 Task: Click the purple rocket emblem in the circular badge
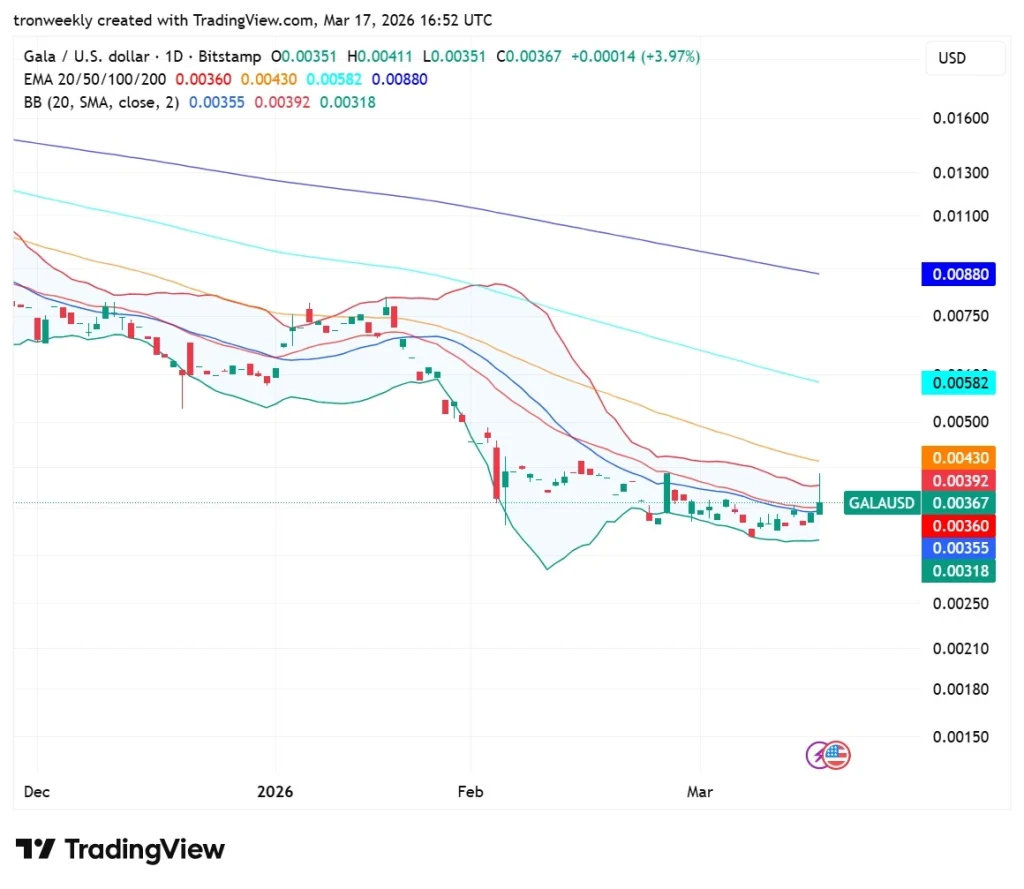click(x=817, y=755)
